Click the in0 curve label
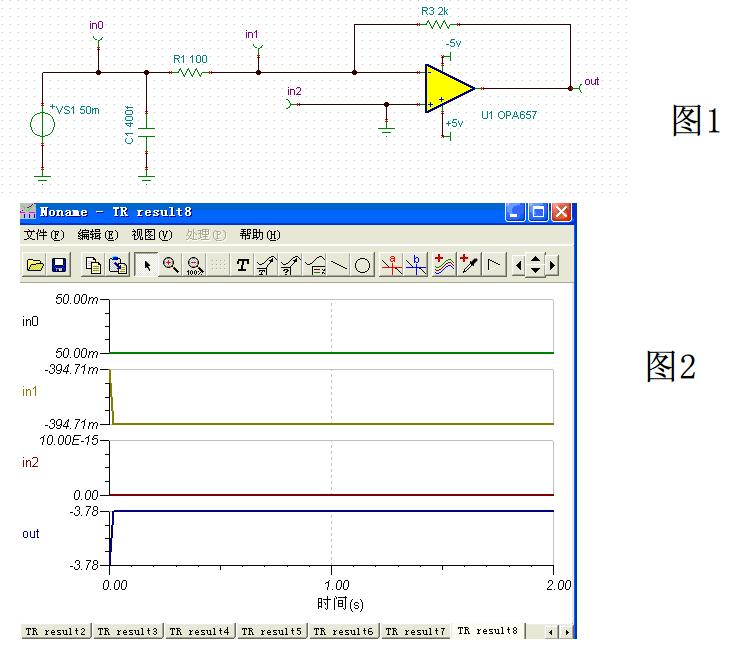 (30, 322)
